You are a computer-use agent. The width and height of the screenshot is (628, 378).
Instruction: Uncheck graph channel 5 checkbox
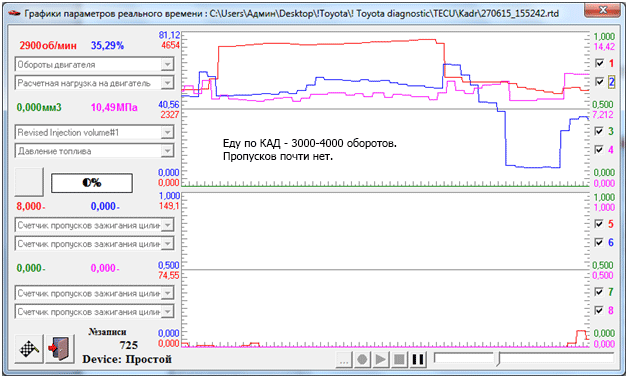click(599, 224)
